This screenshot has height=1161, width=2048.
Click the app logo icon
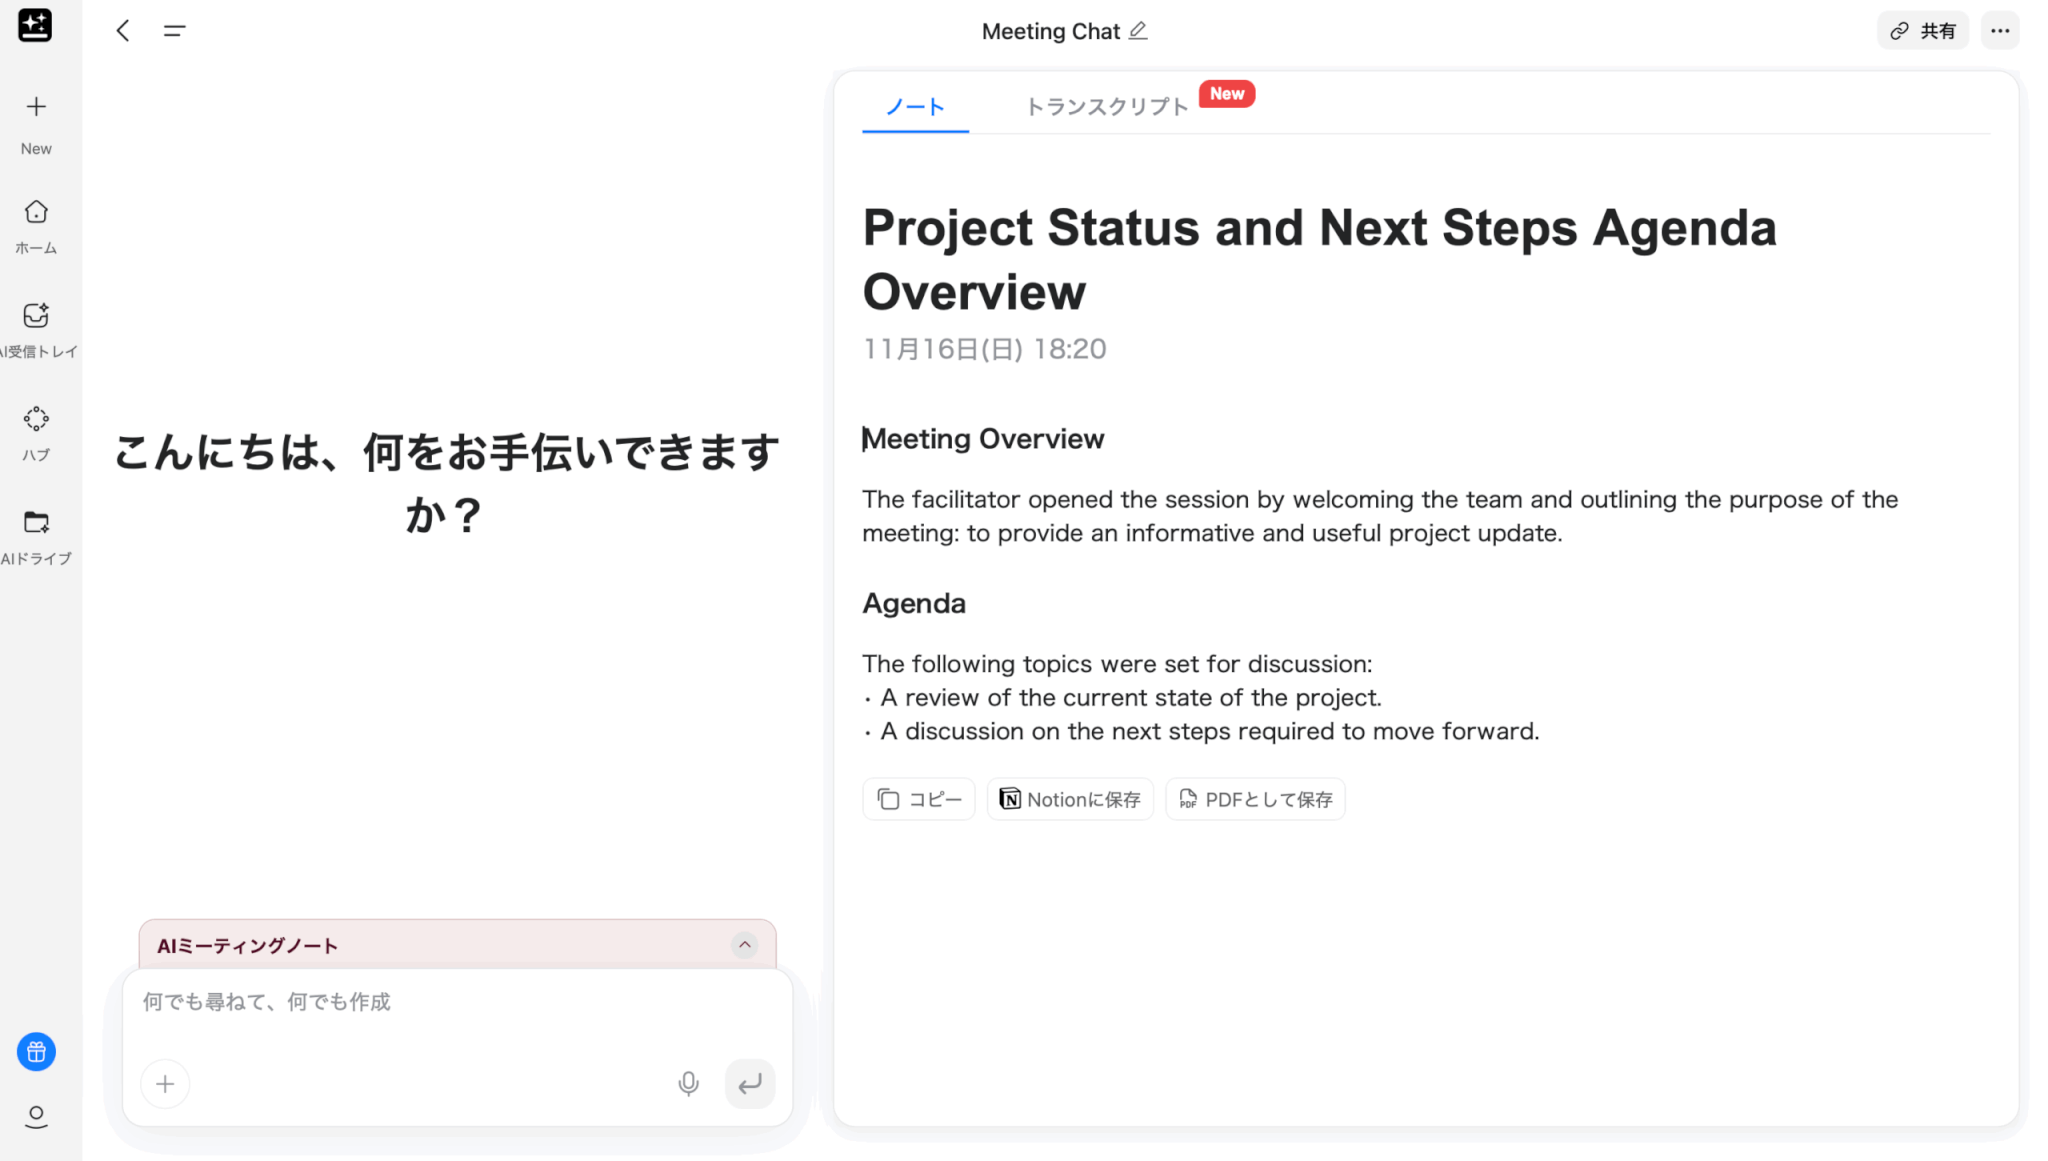[x=35, y=26]
